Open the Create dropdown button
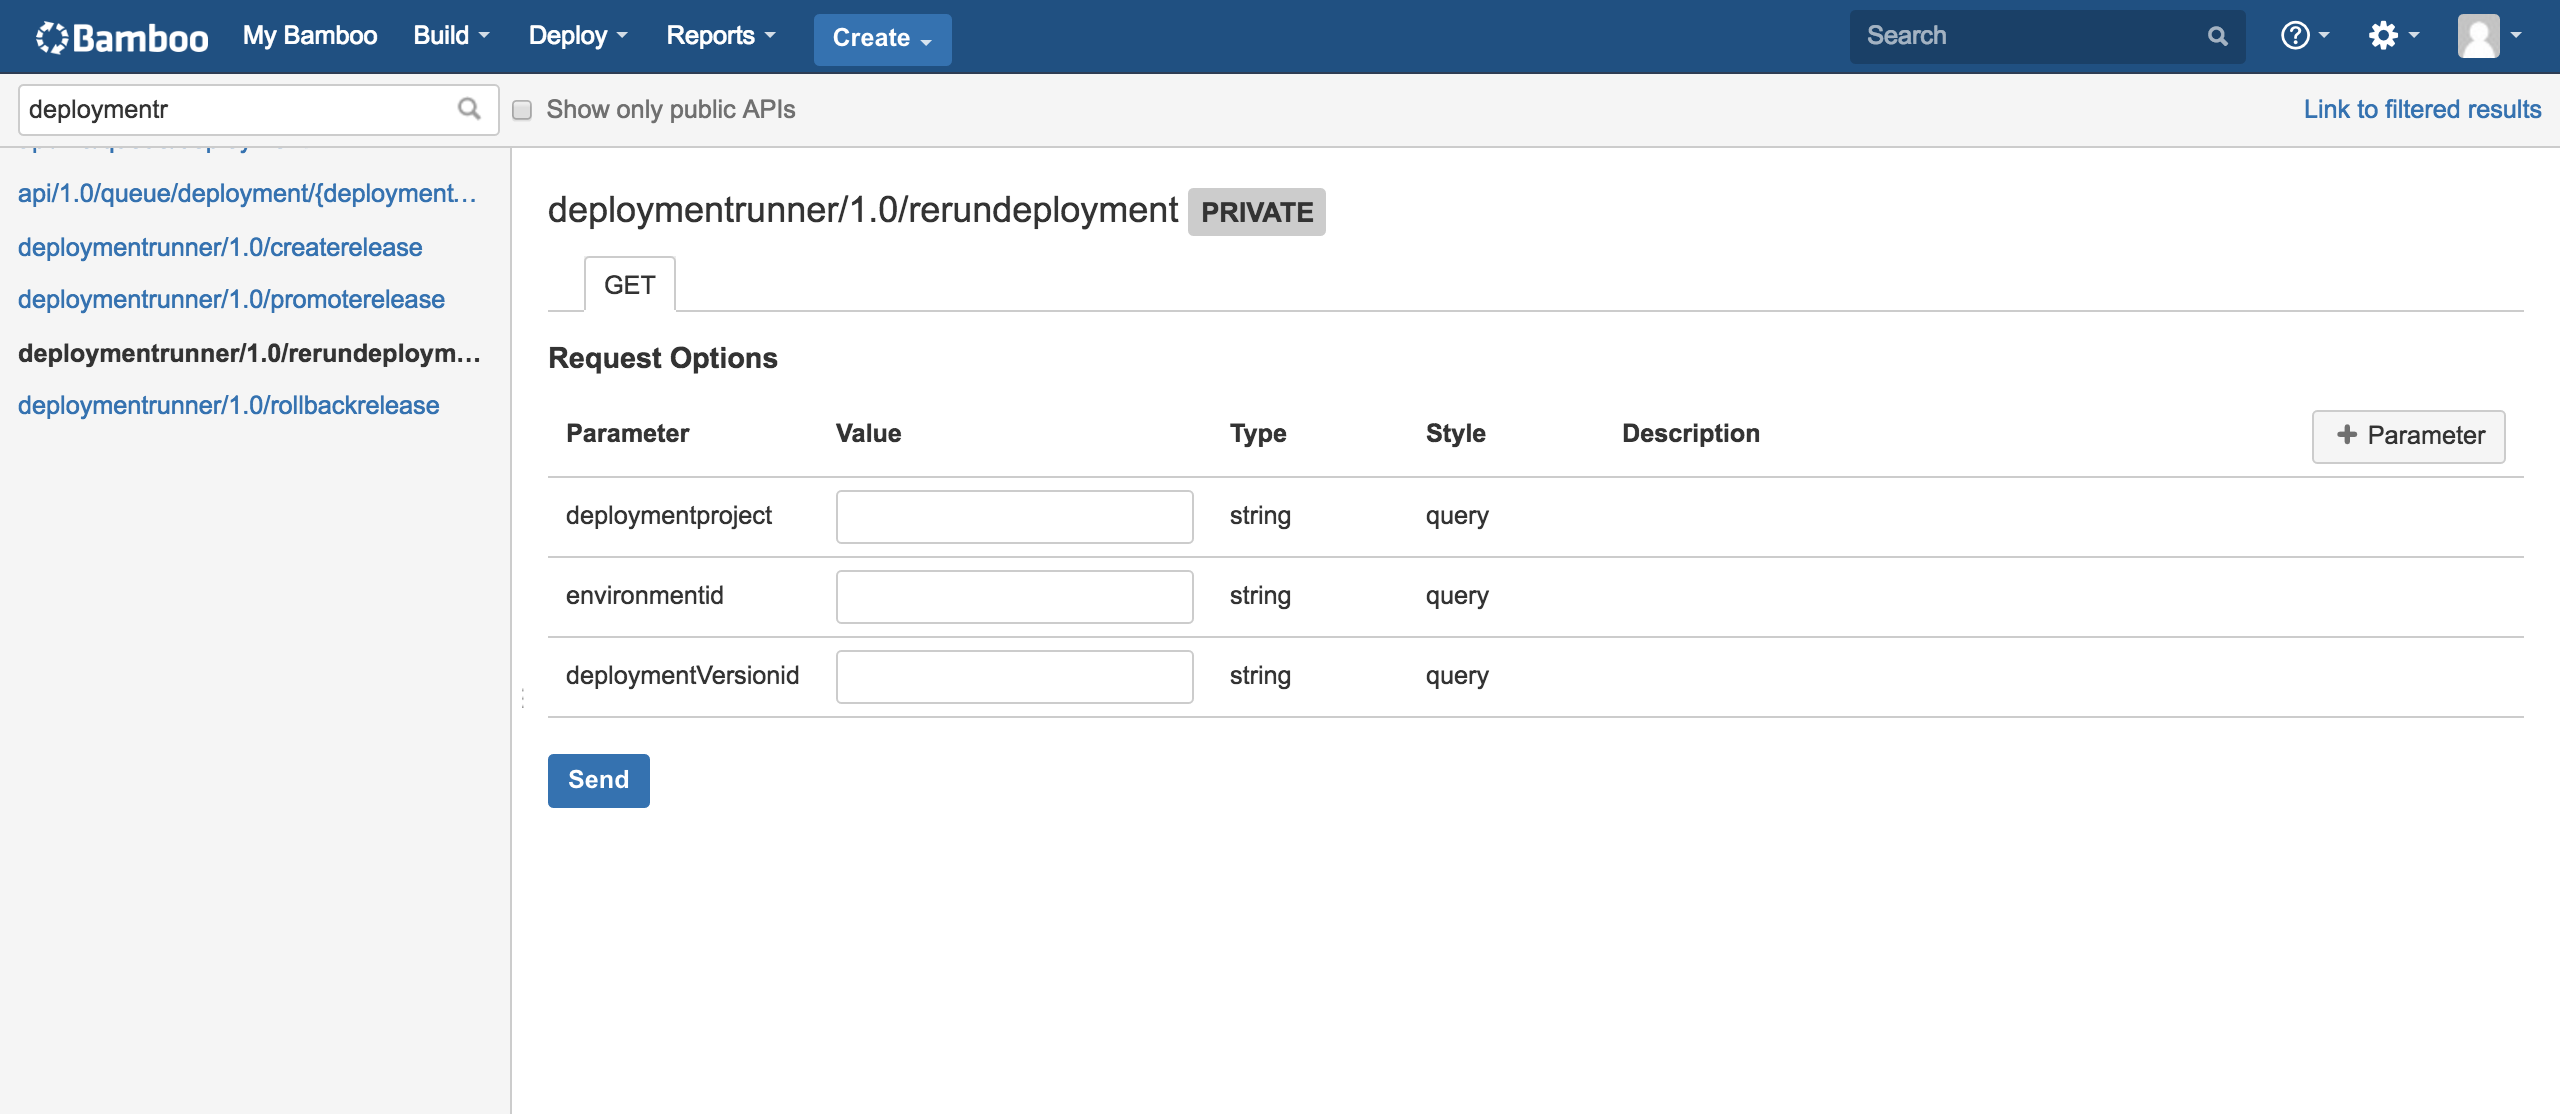Screen dimensions: 2560x1114 [882, 38]
